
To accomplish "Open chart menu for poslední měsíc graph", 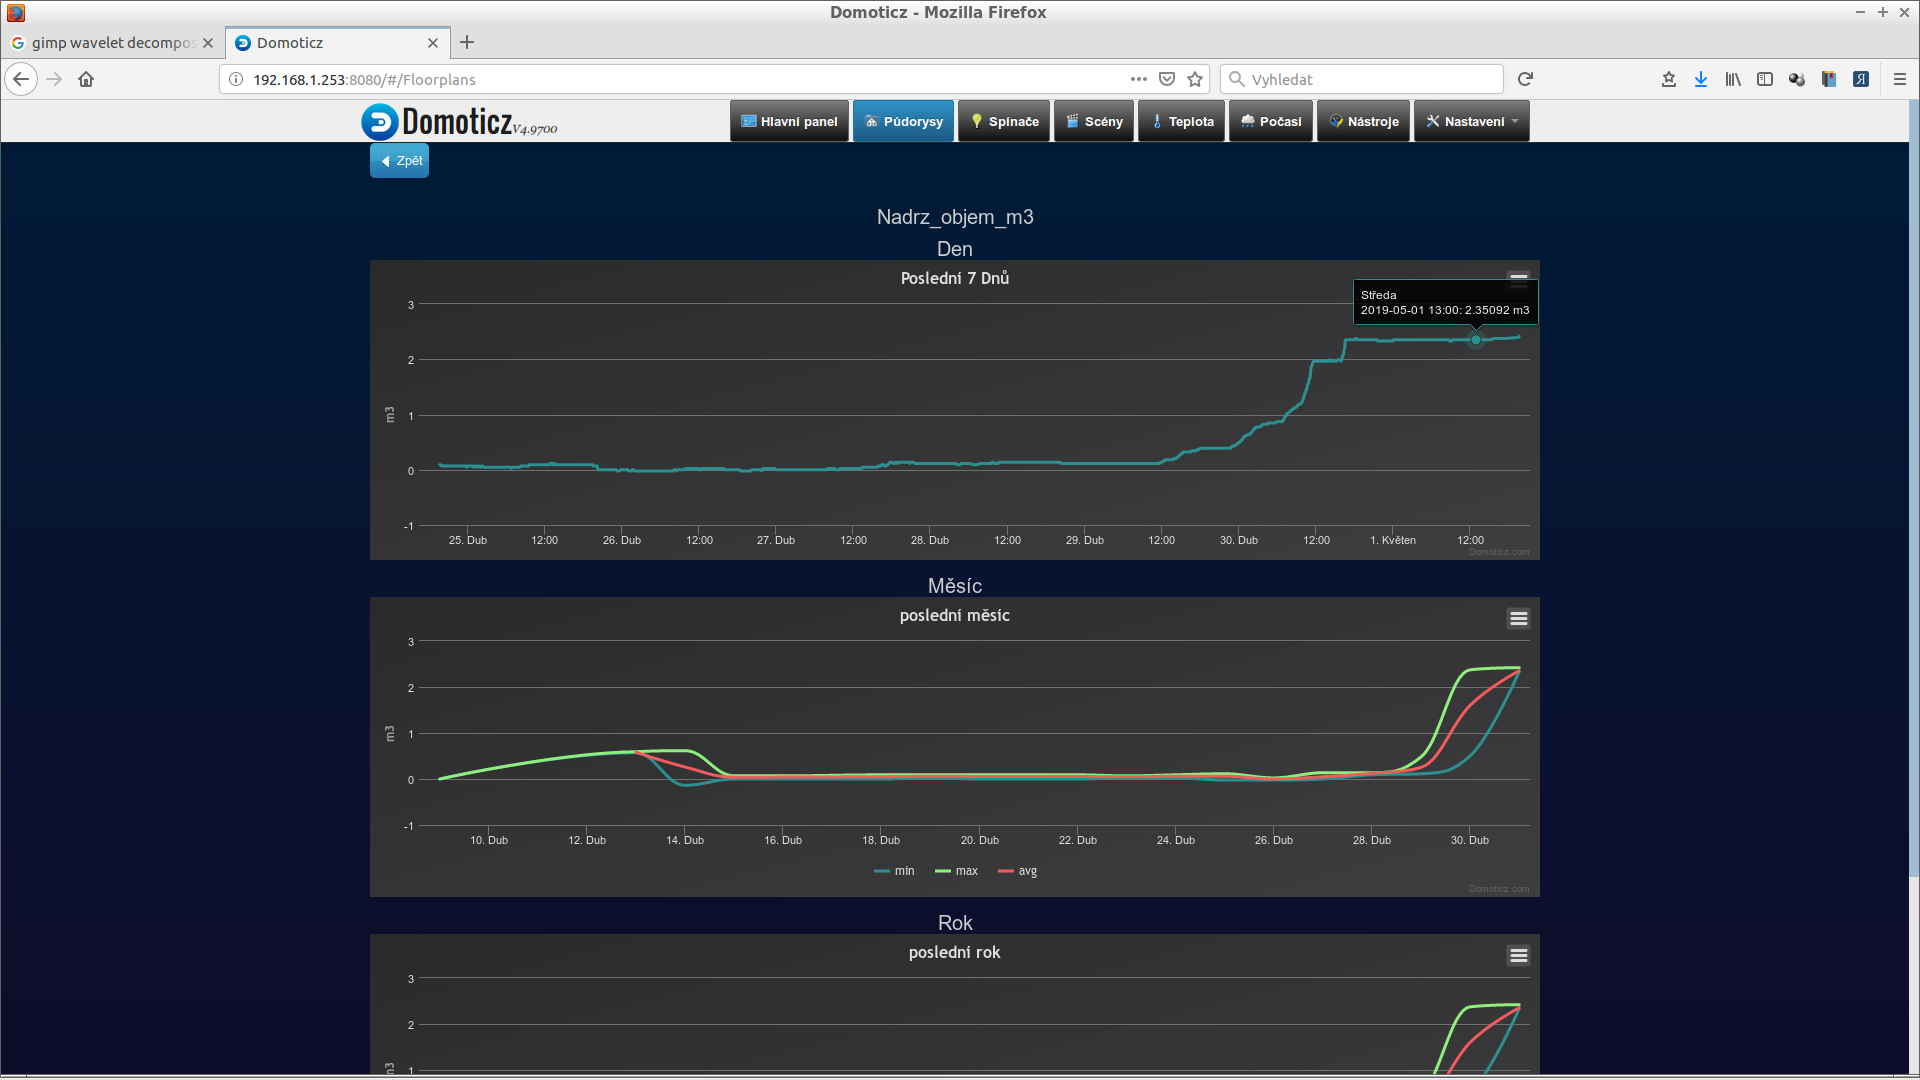I will click(1518, 618).
